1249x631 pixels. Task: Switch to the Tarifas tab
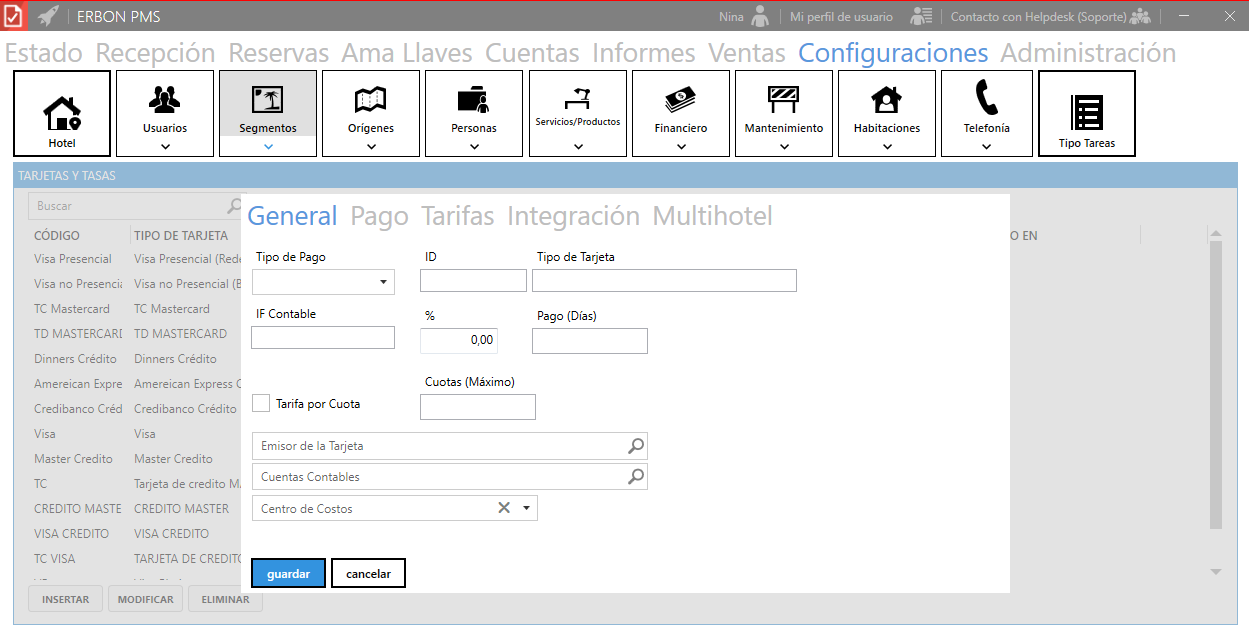click(x=457, y=216)
